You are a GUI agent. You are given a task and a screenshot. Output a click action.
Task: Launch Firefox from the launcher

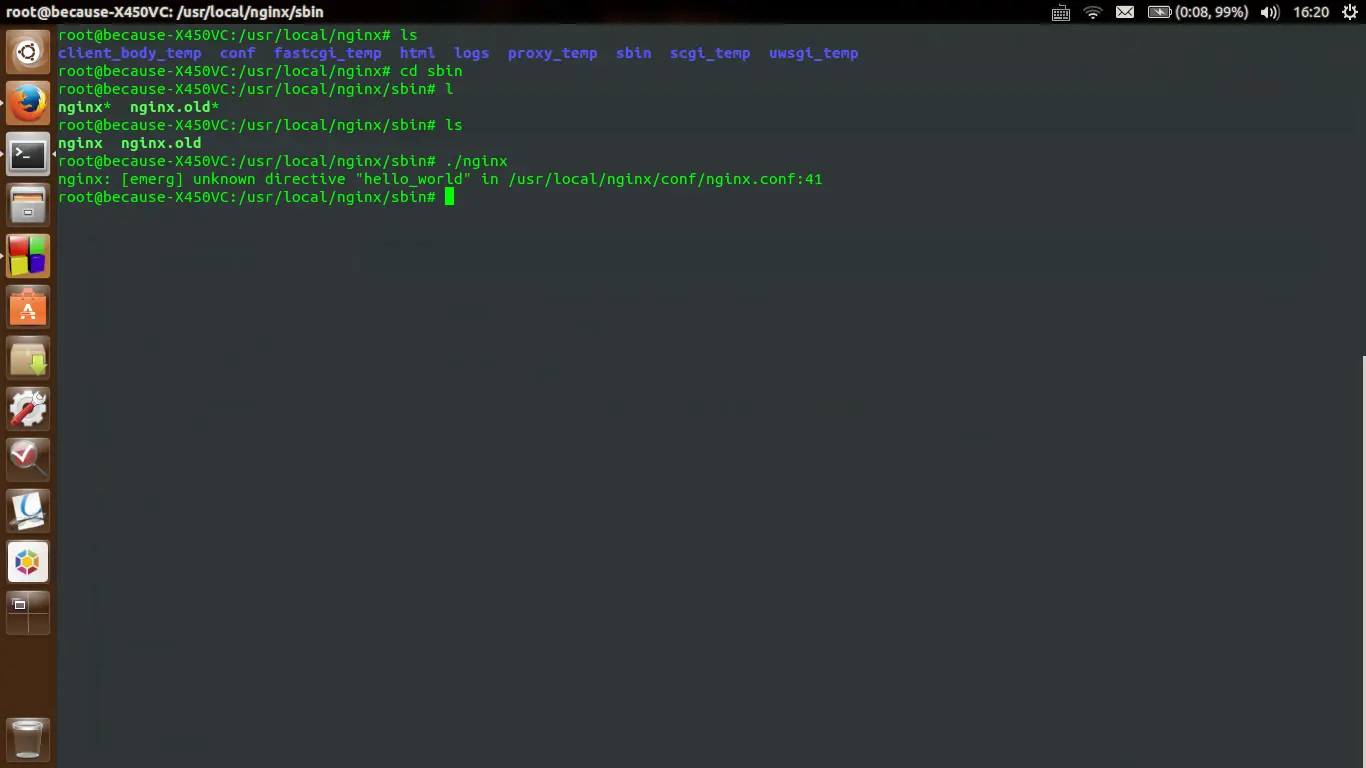[28, 104]
